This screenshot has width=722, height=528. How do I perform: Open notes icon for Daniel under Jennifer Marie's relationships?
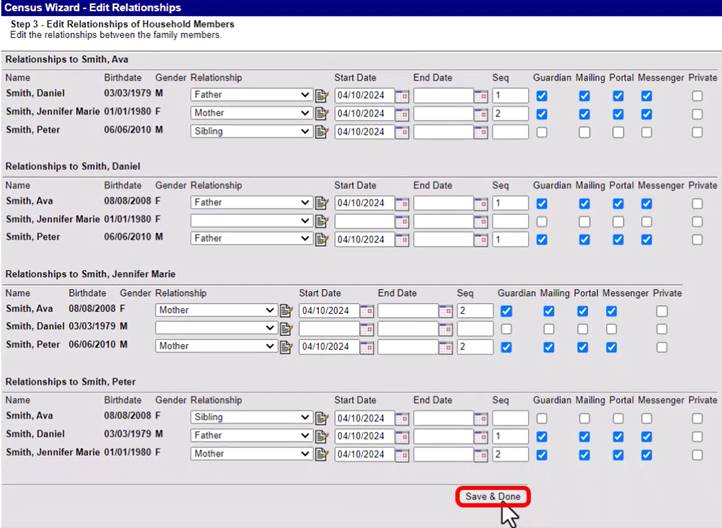tap(286, 329)
